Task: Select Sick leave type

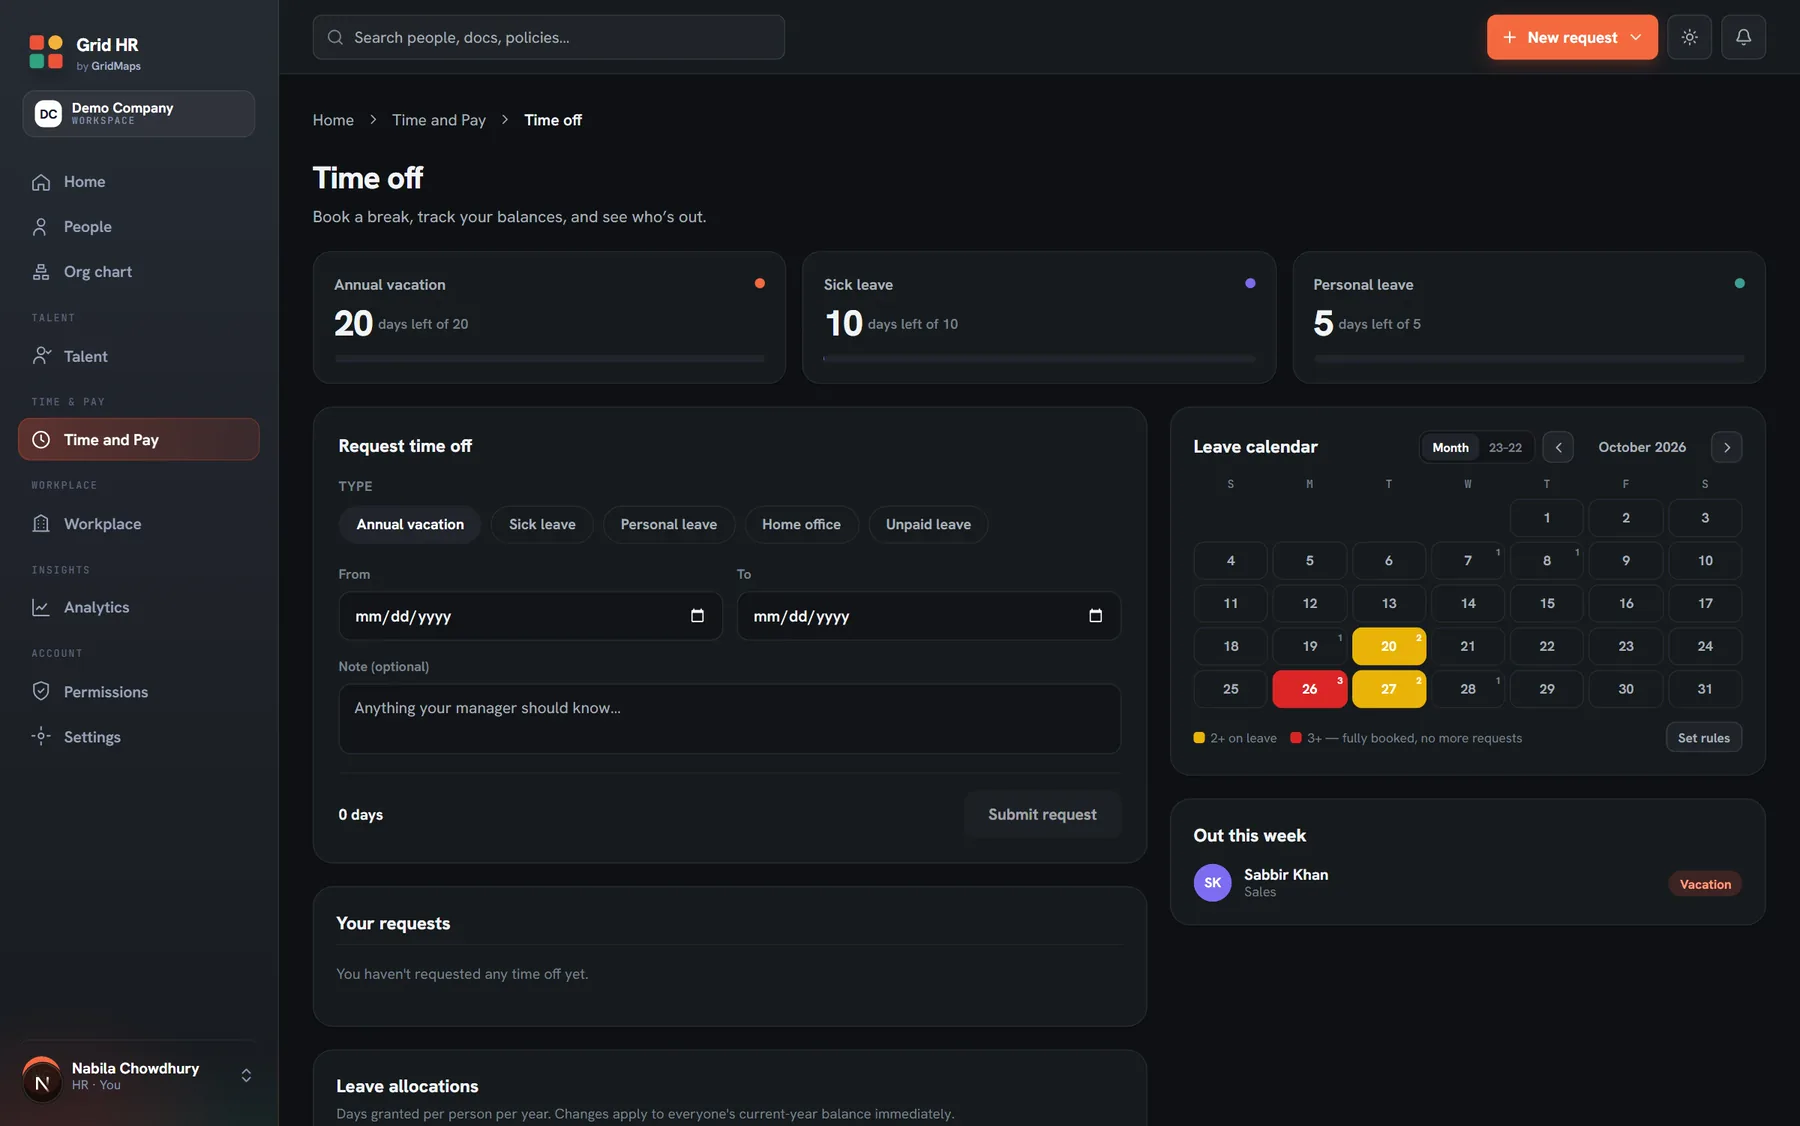Action: pos(542,524)
